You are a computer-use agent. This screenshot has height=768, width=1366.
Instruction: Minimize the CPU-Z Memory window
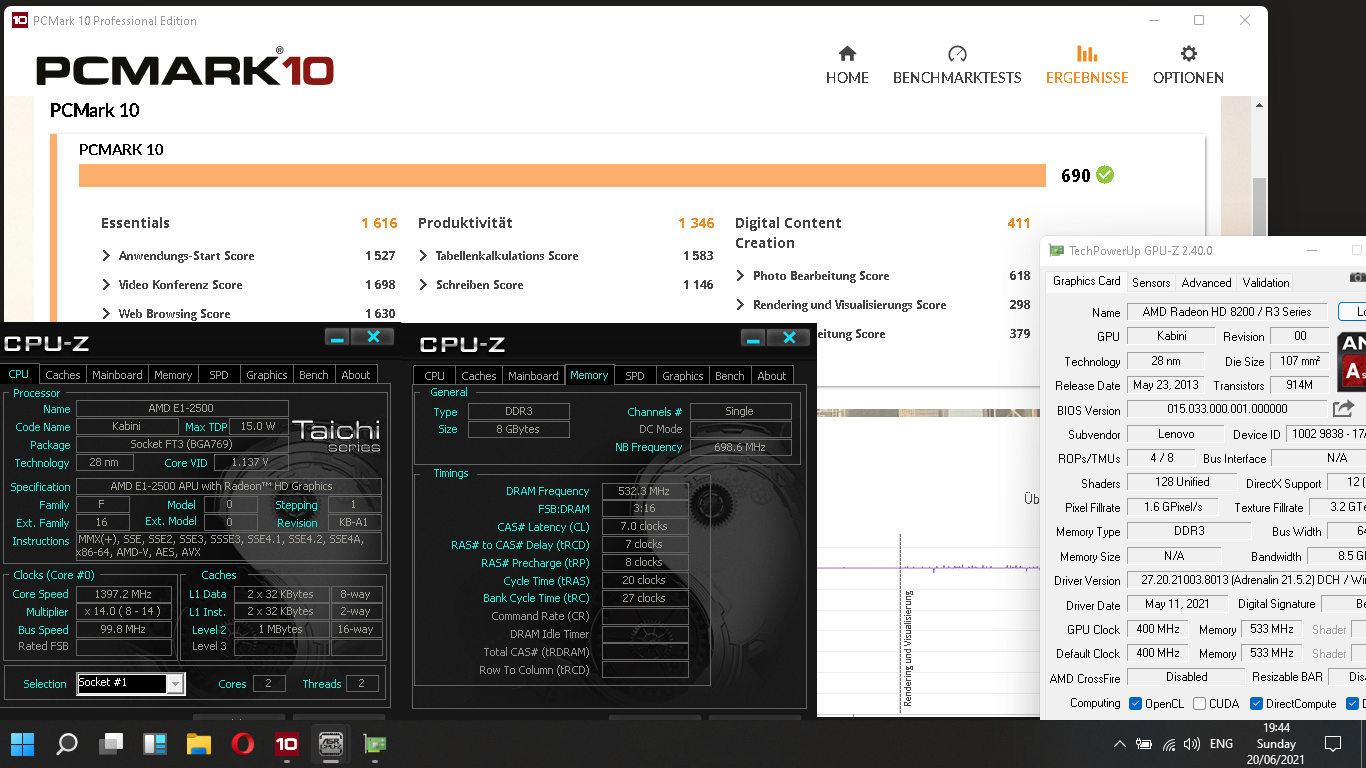pos(753,338)
